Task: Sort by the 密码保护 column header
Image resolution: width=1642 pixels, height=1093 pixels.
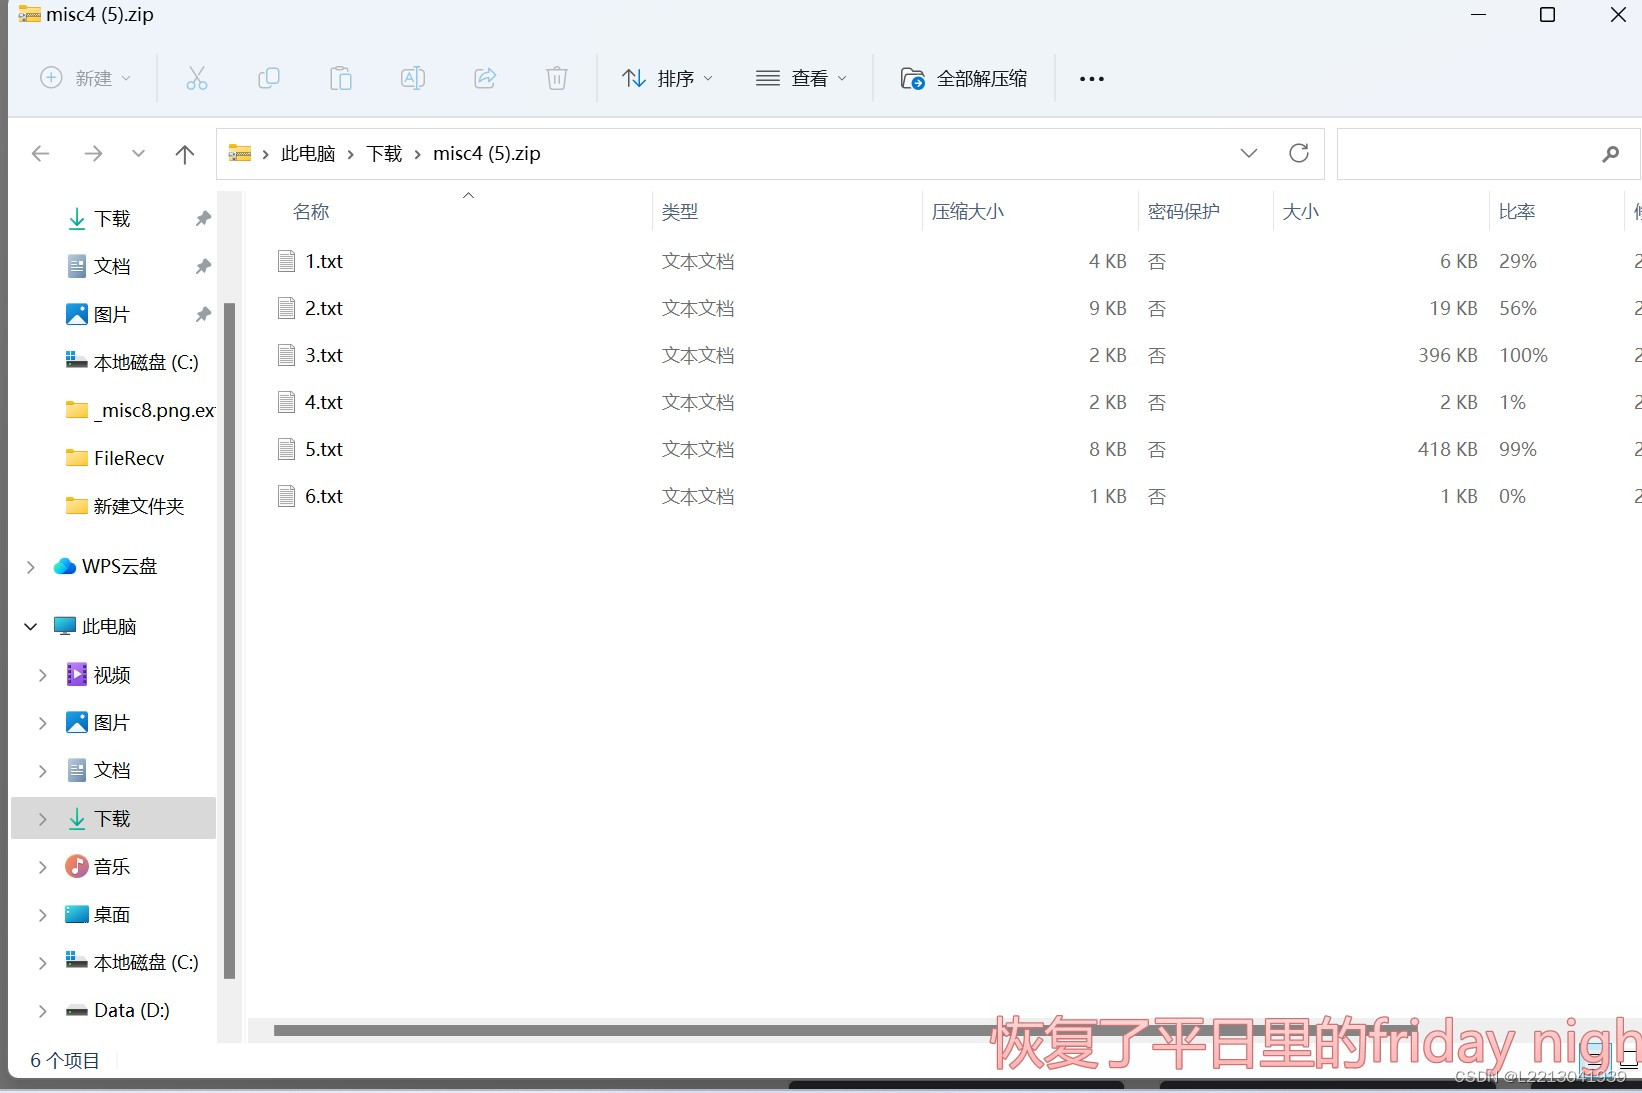Action: (1184, 212)
